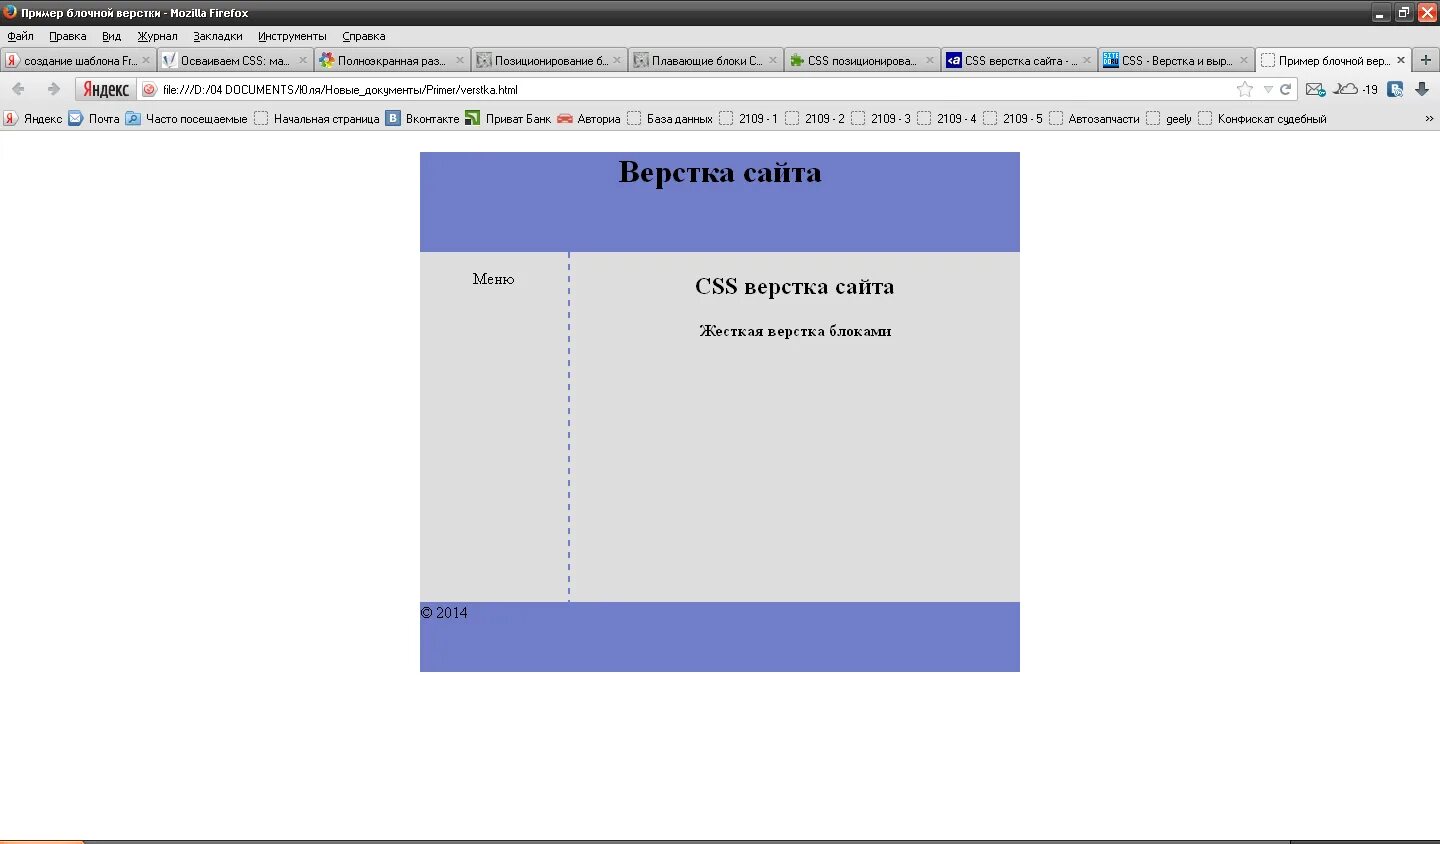Click the Часто посещаемые magnifier icon

[132, 118]
